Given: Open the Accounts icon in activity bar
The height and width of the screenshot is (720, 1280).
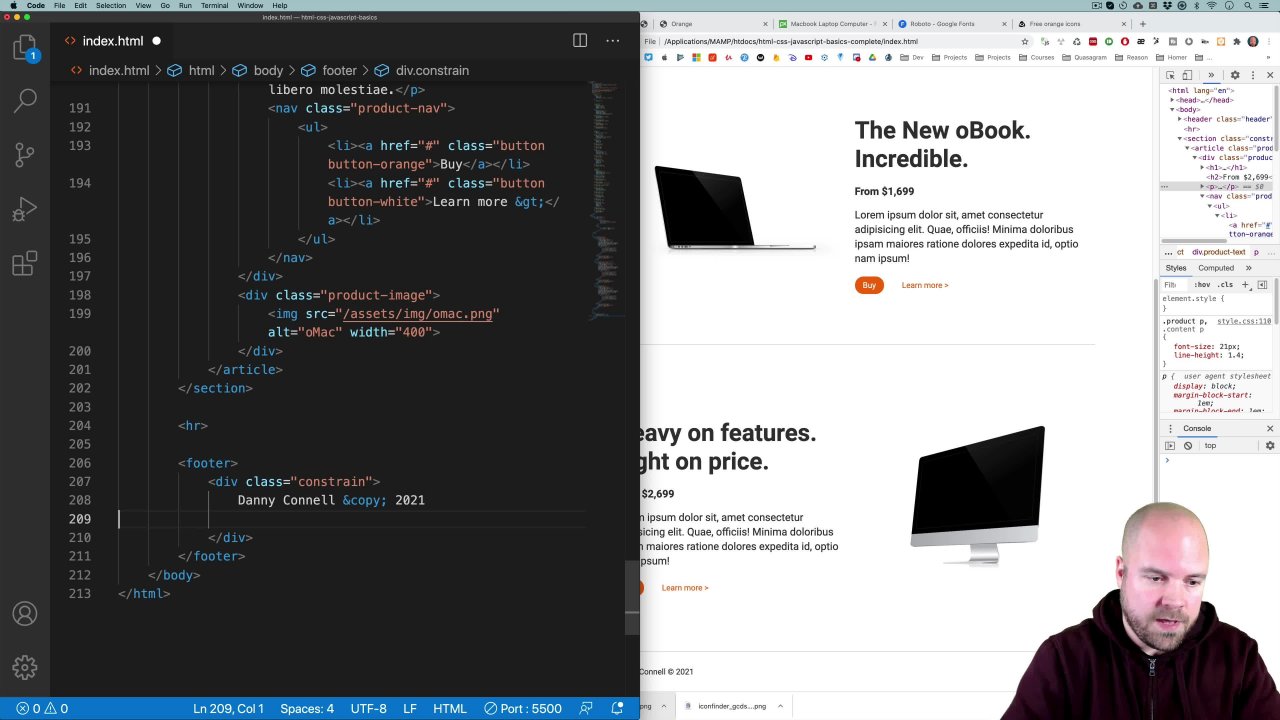Looking at the screenshot, I should tap(25, 614).
